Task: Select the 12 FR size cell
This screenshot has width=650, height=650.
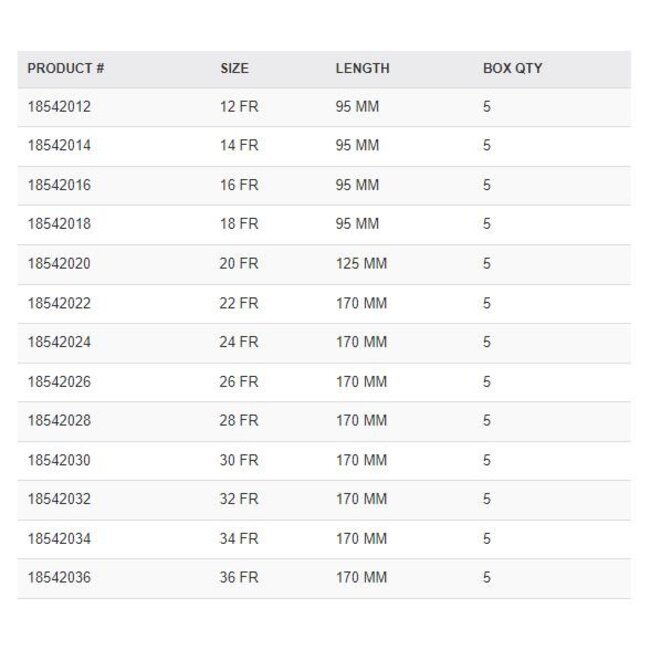Action: (x=239, y=106)
